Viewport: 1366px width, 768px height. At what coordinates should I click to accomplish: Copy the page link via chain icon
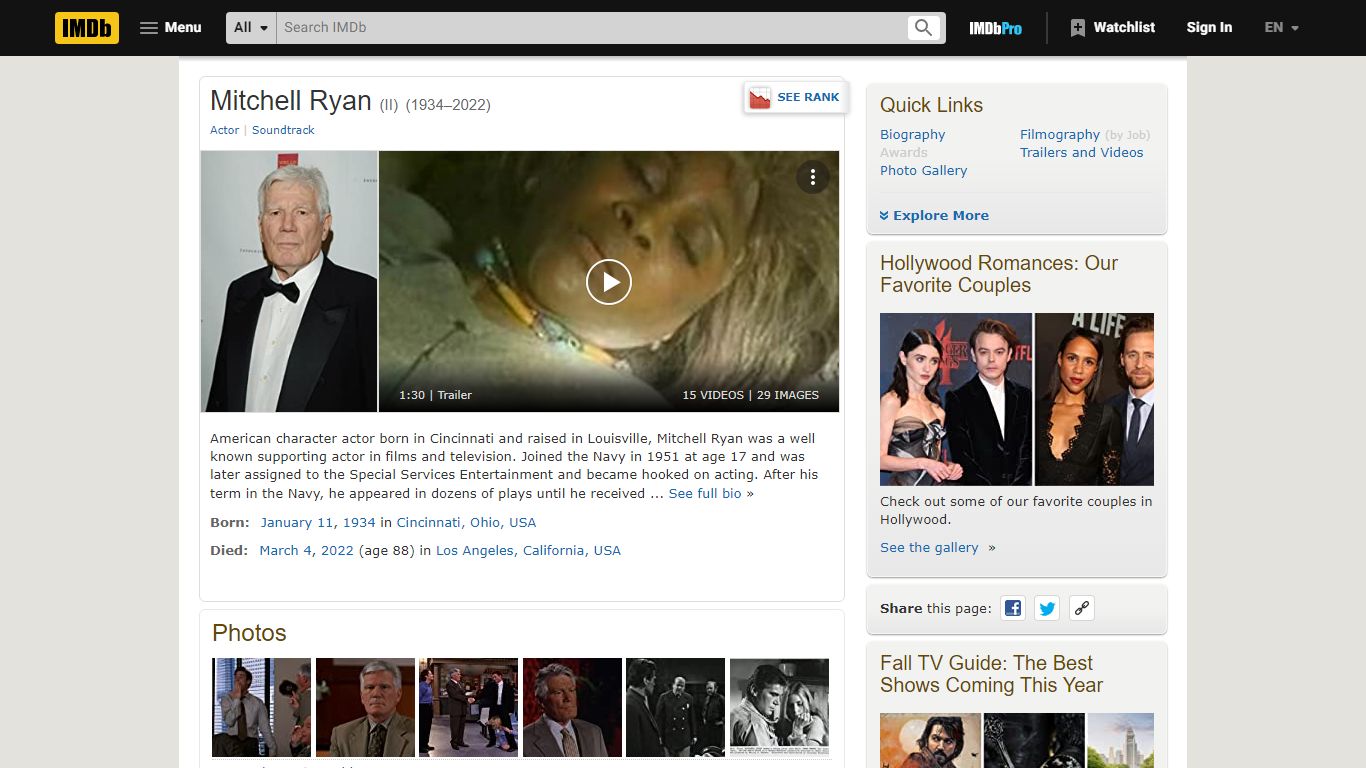coord(1081,608)
